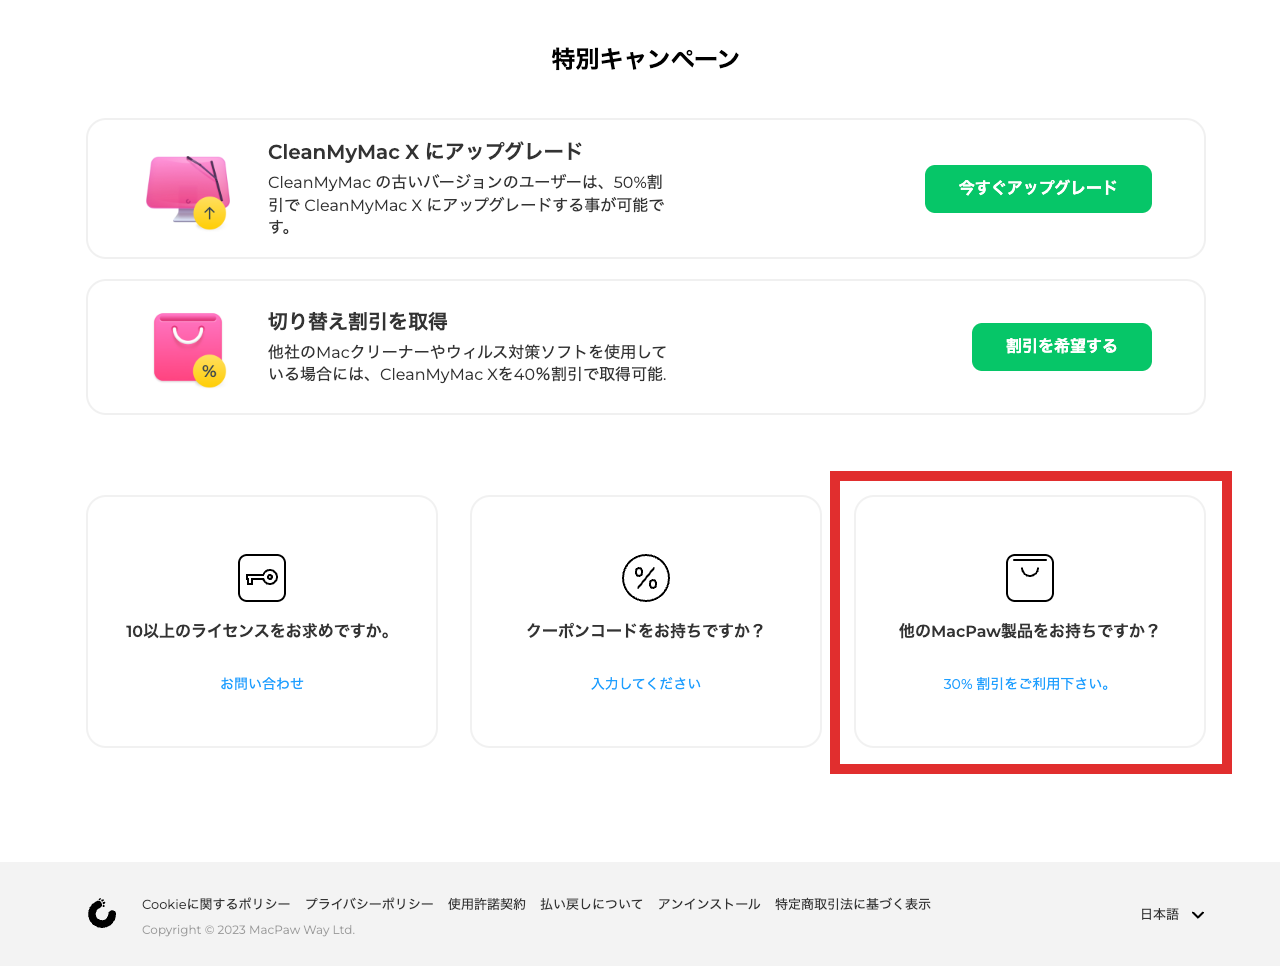Click the MacPaw logo in footer
Screen dimensions: 1280x966
[102, 913]
